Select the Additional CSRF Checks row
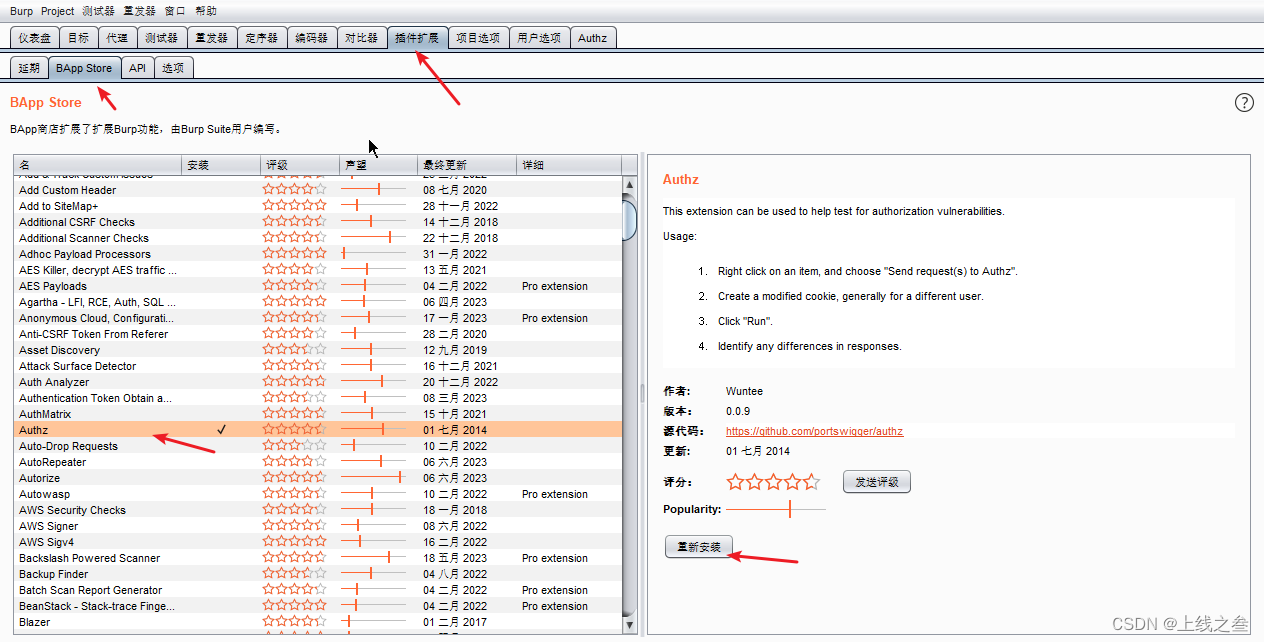This screenshot has width=1264, height=642. [x=318, y=222]
